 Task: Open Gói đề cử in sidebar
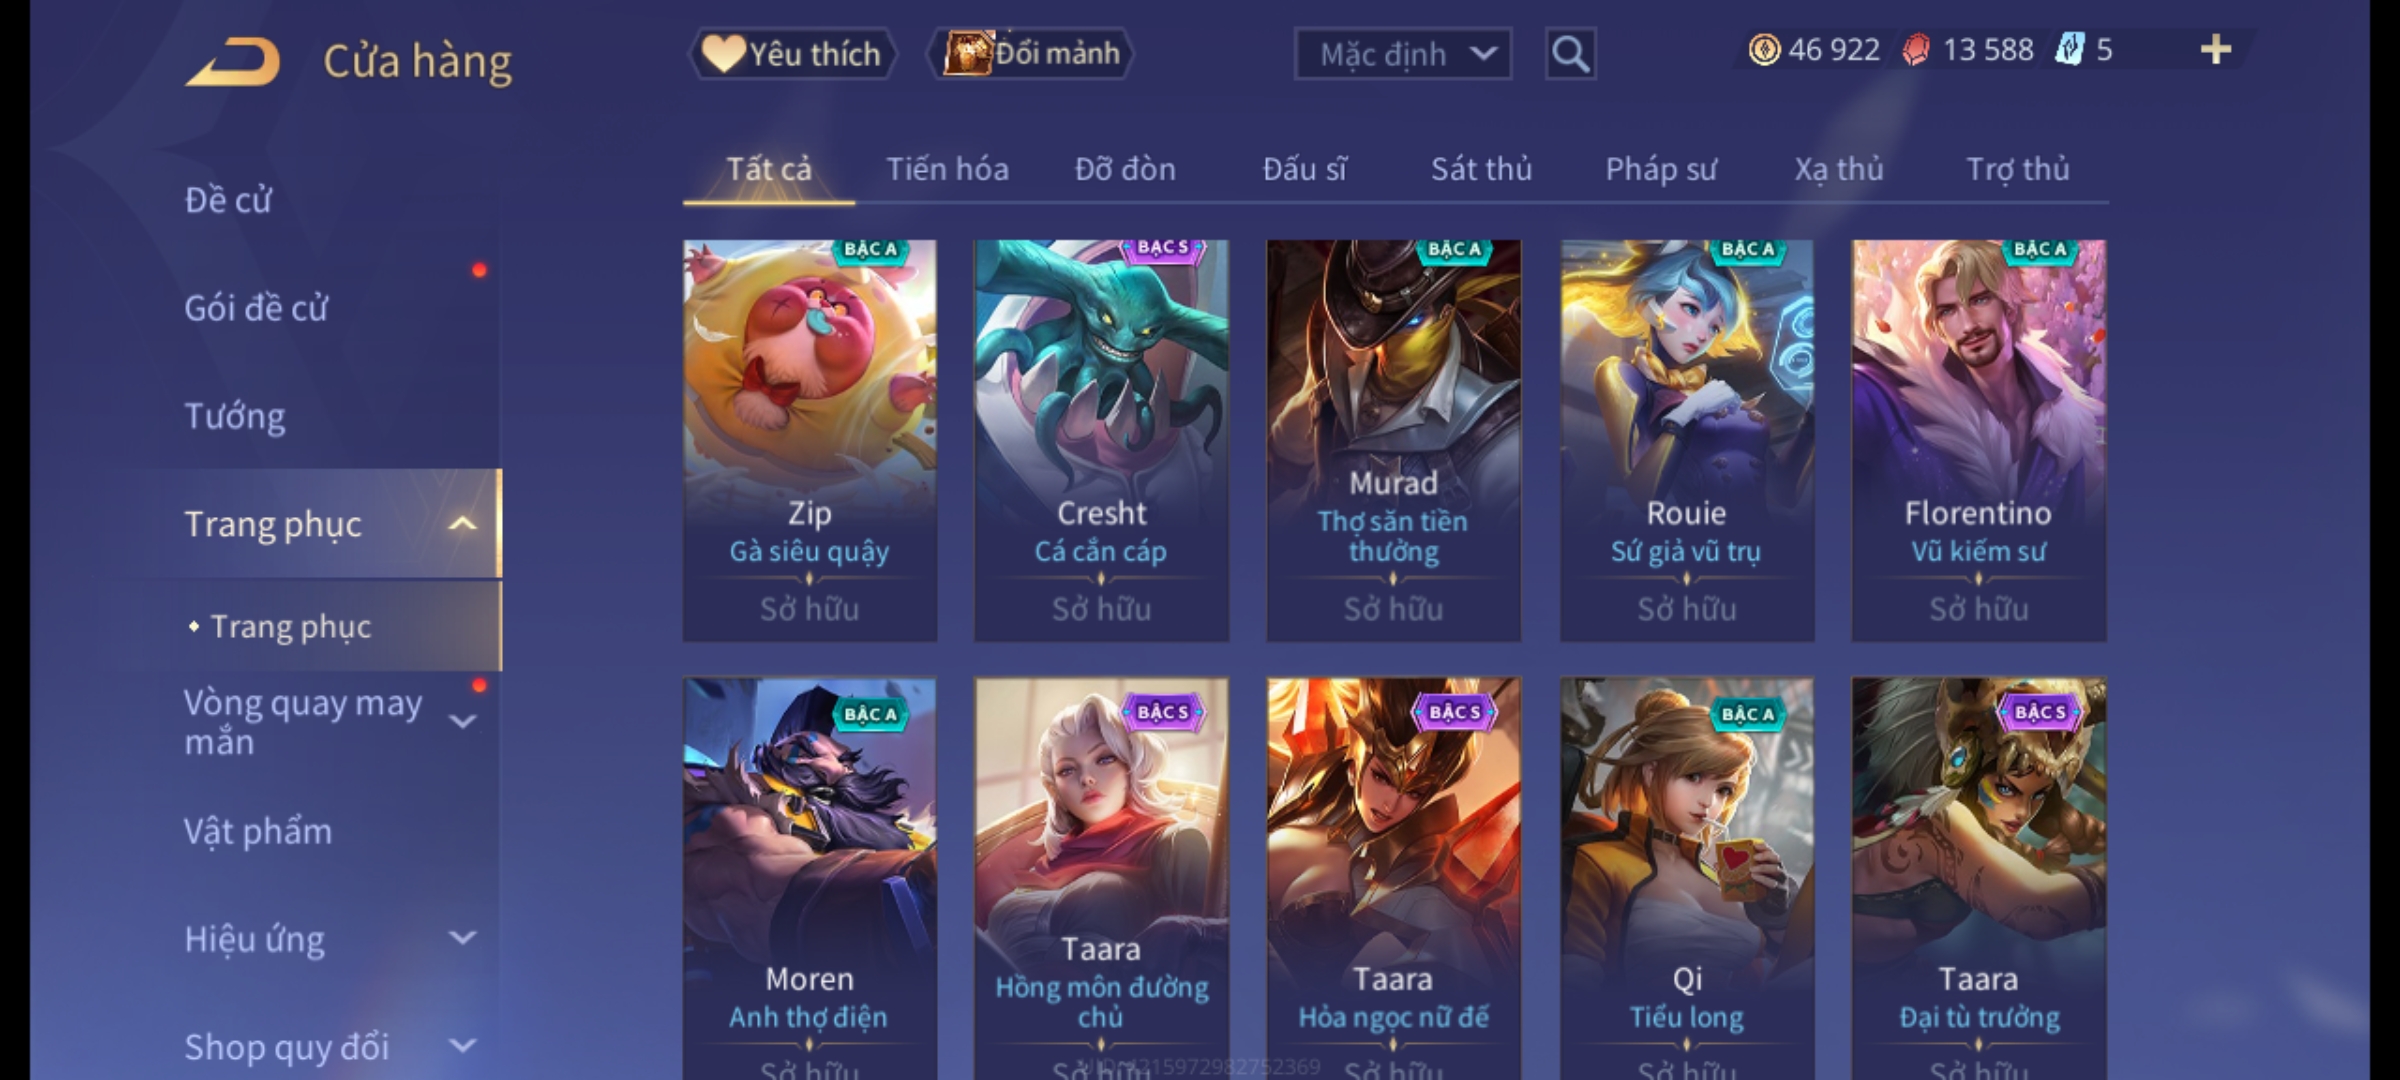tap(256, 308)
